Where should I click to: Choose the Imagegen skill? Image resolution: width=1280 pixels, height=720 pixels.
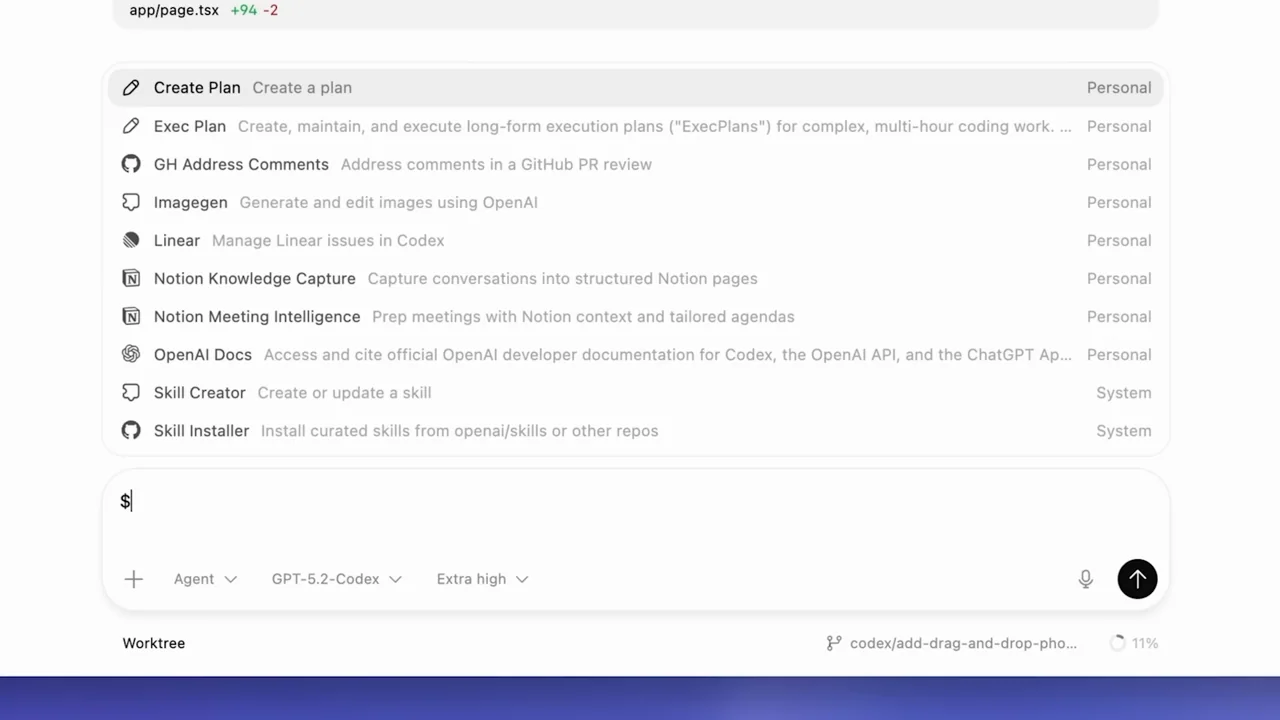636,202
